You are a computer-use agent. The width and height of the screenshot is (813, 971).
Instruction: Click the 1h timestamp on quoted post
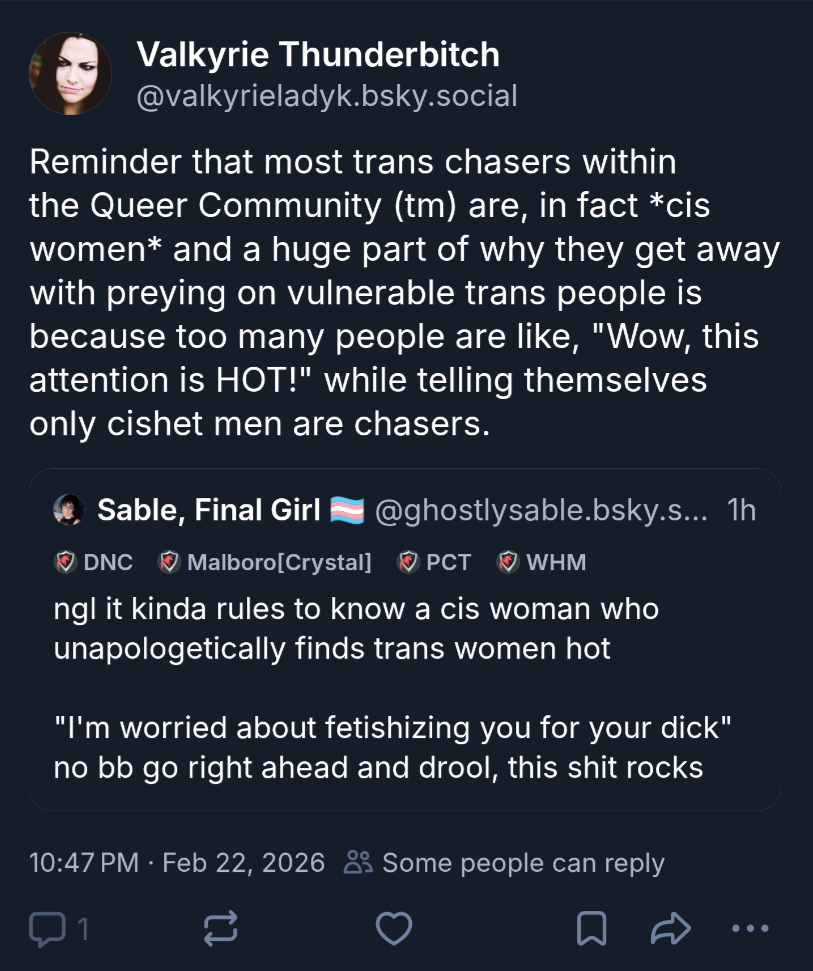coord(742,510)
